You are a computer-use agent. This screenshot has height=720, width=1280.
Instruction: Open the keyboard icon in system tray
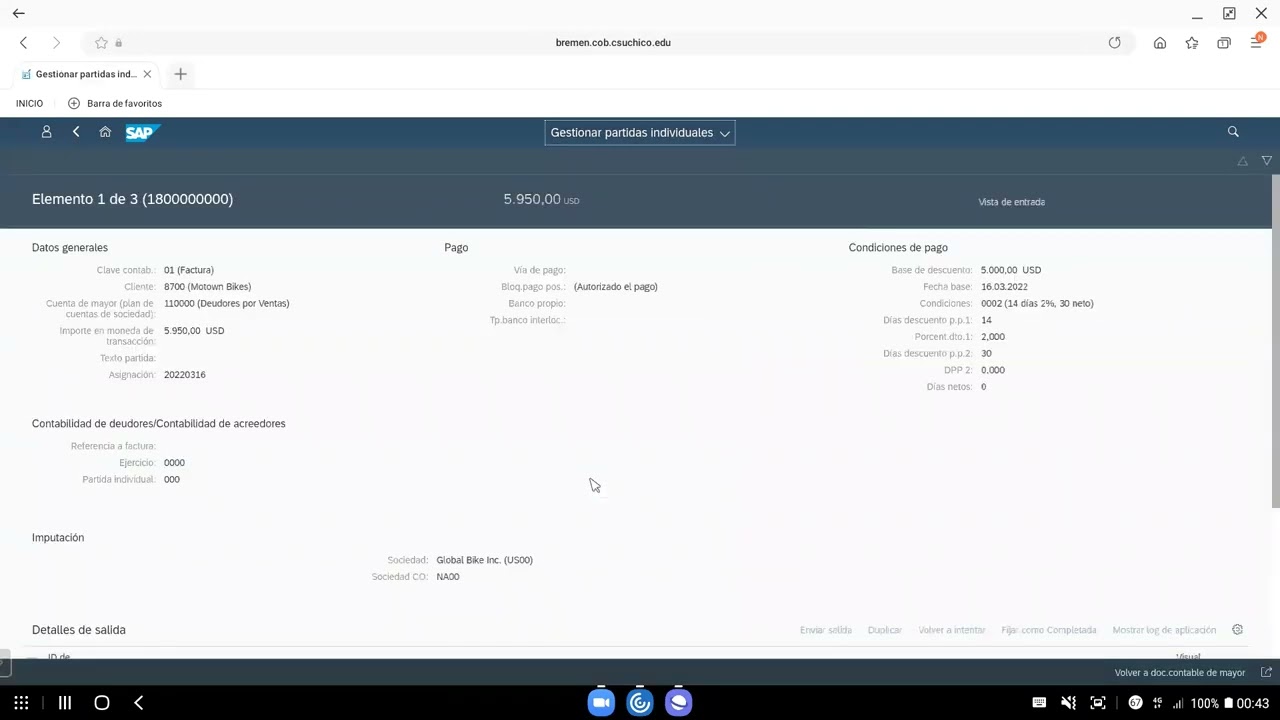[1039, 703]
